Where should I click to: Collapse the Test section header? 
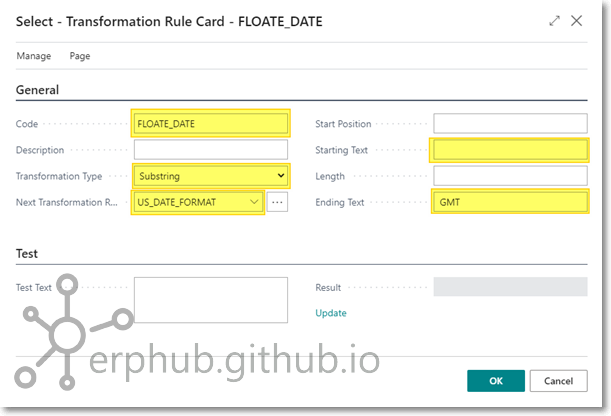click(27, 254)
